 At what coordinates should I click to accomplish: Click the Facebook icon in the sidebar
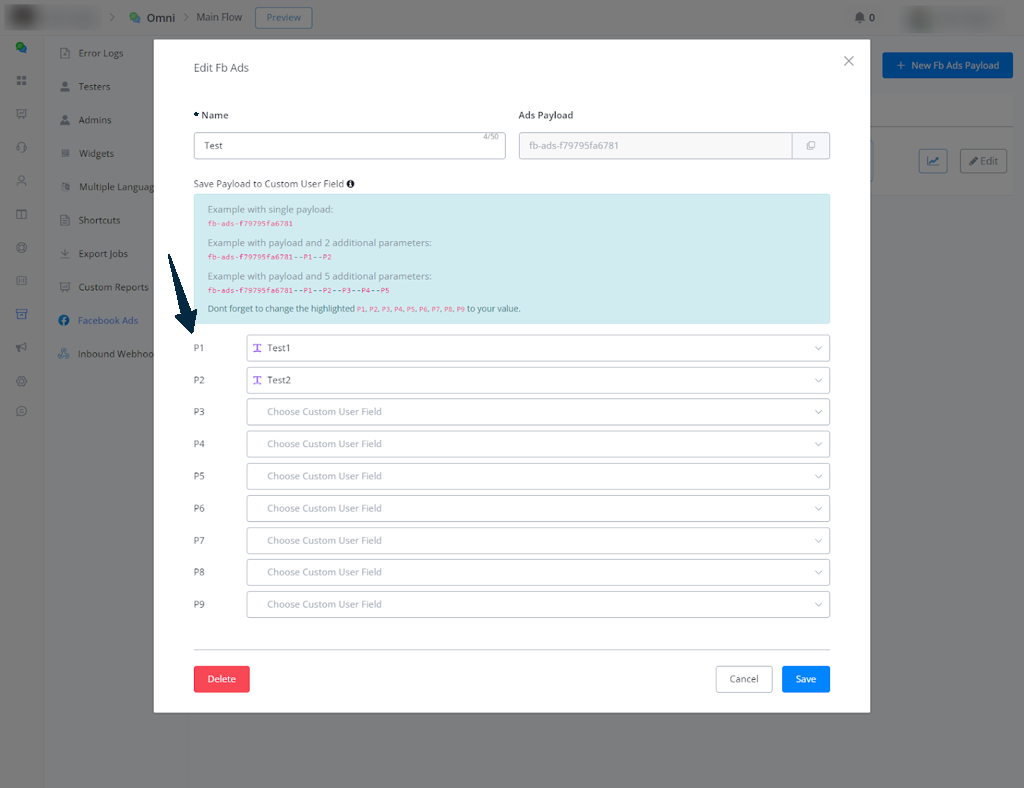pos(64,321)
